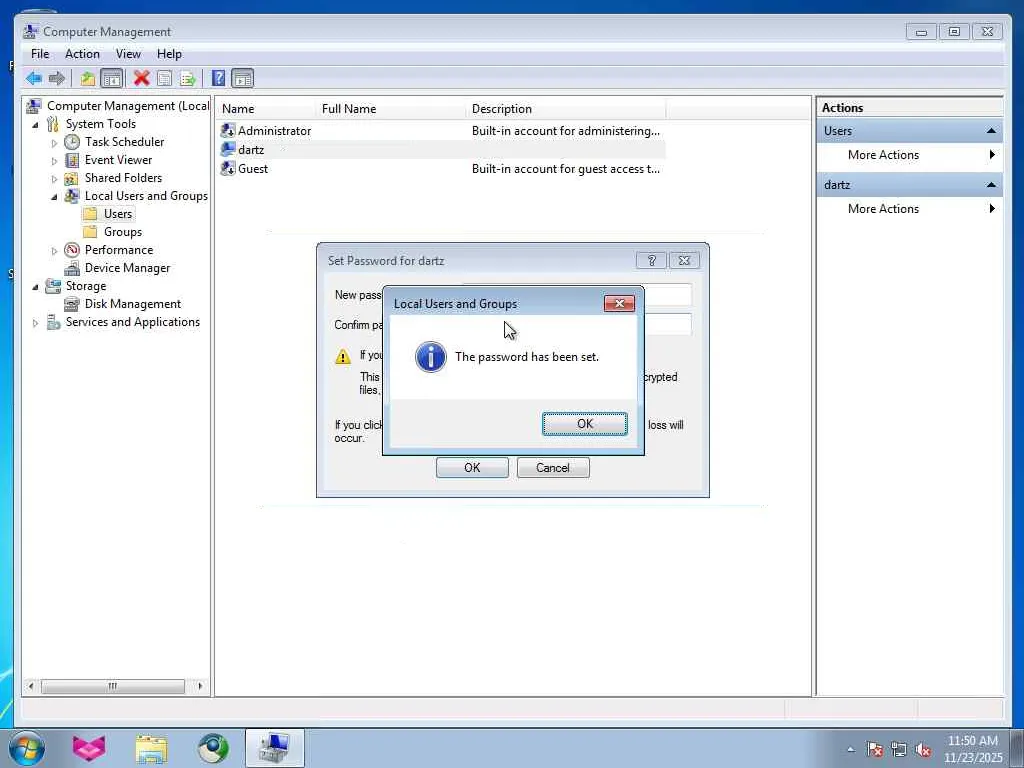Expand the Performance tree node
This screenshot has height=768, width=1024.
click(54, 250)
